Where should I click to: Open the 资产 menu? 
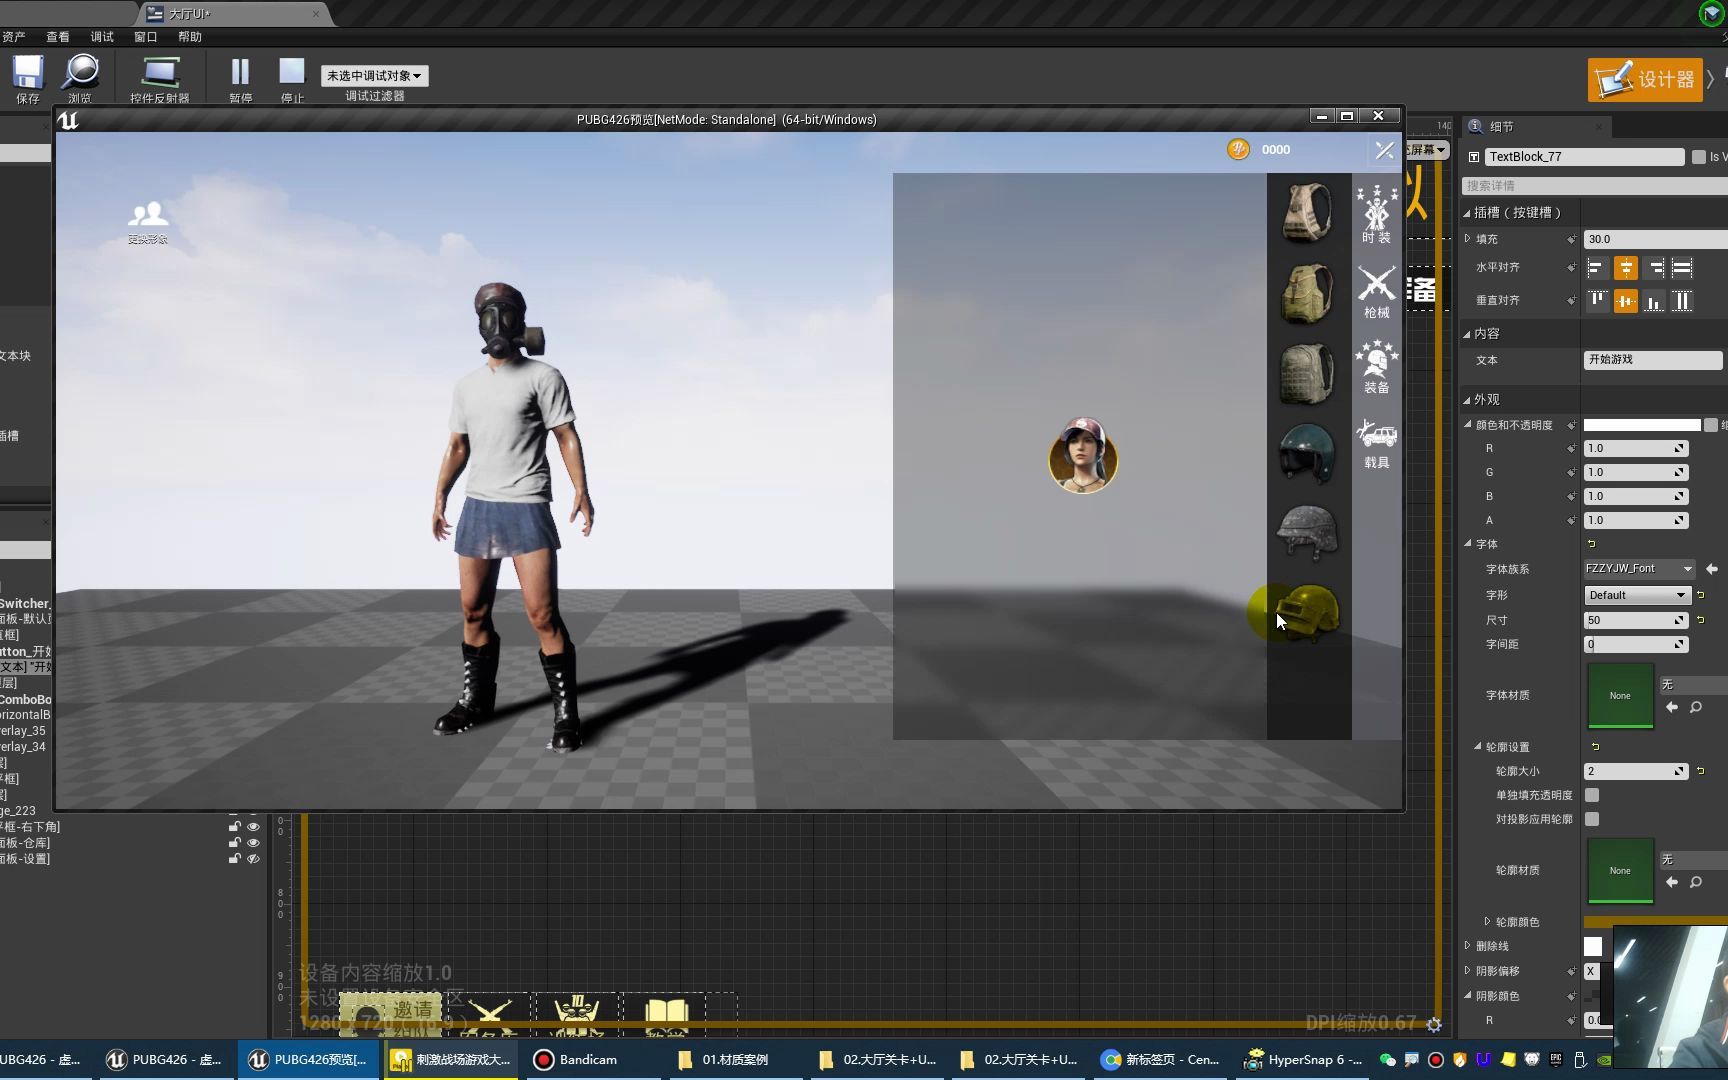(x=14, y=37)
